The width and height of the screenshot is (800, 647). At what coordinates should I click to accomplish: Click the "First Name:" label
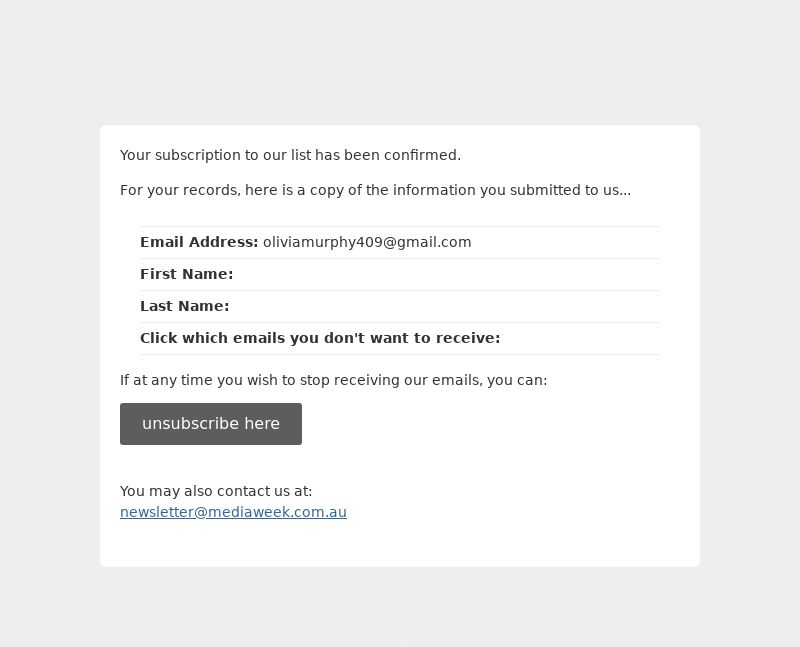click(x=186, y=274)
